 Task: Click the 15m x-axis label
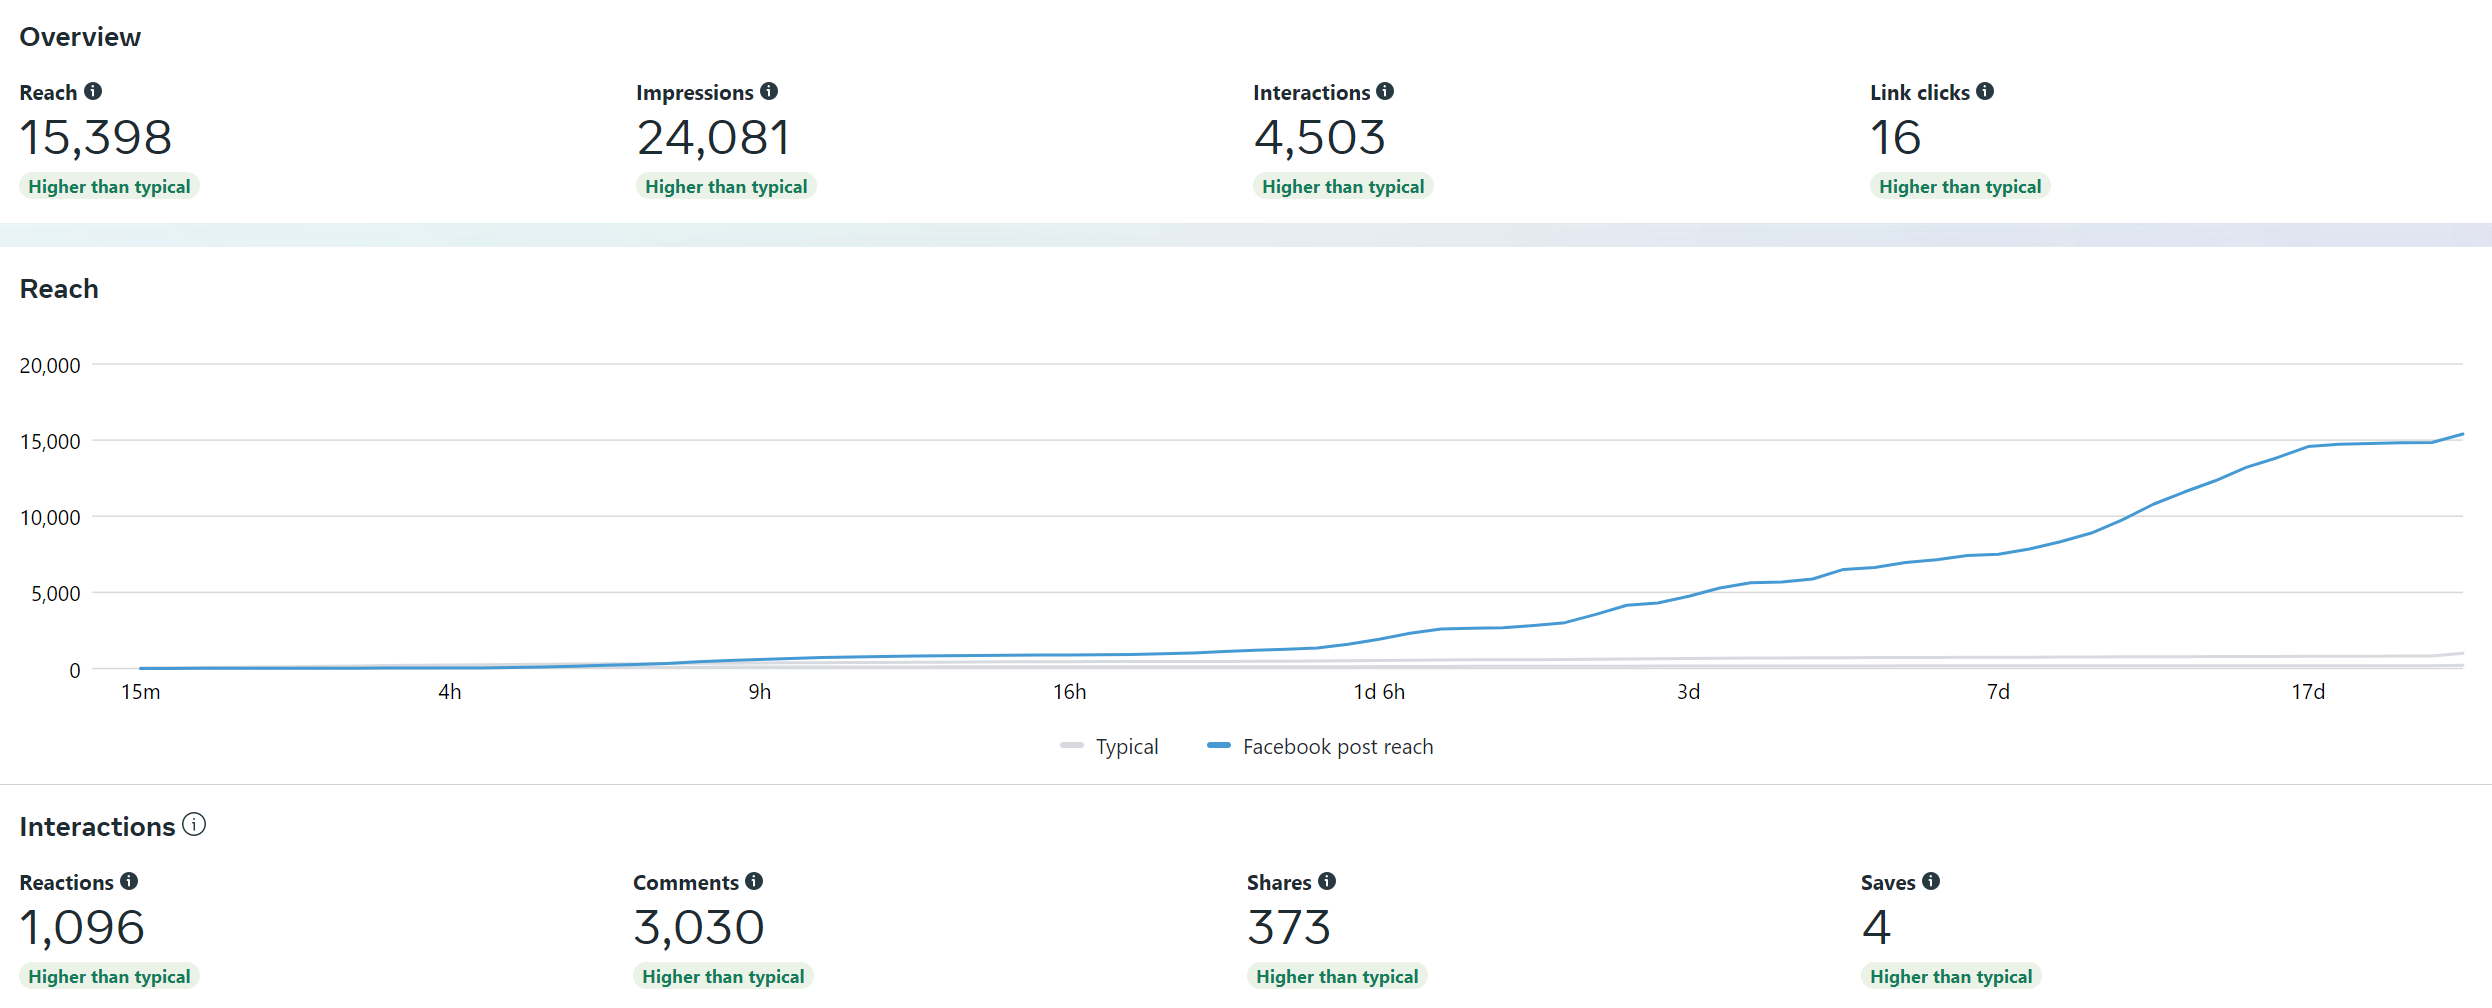[x=141, y=692]
